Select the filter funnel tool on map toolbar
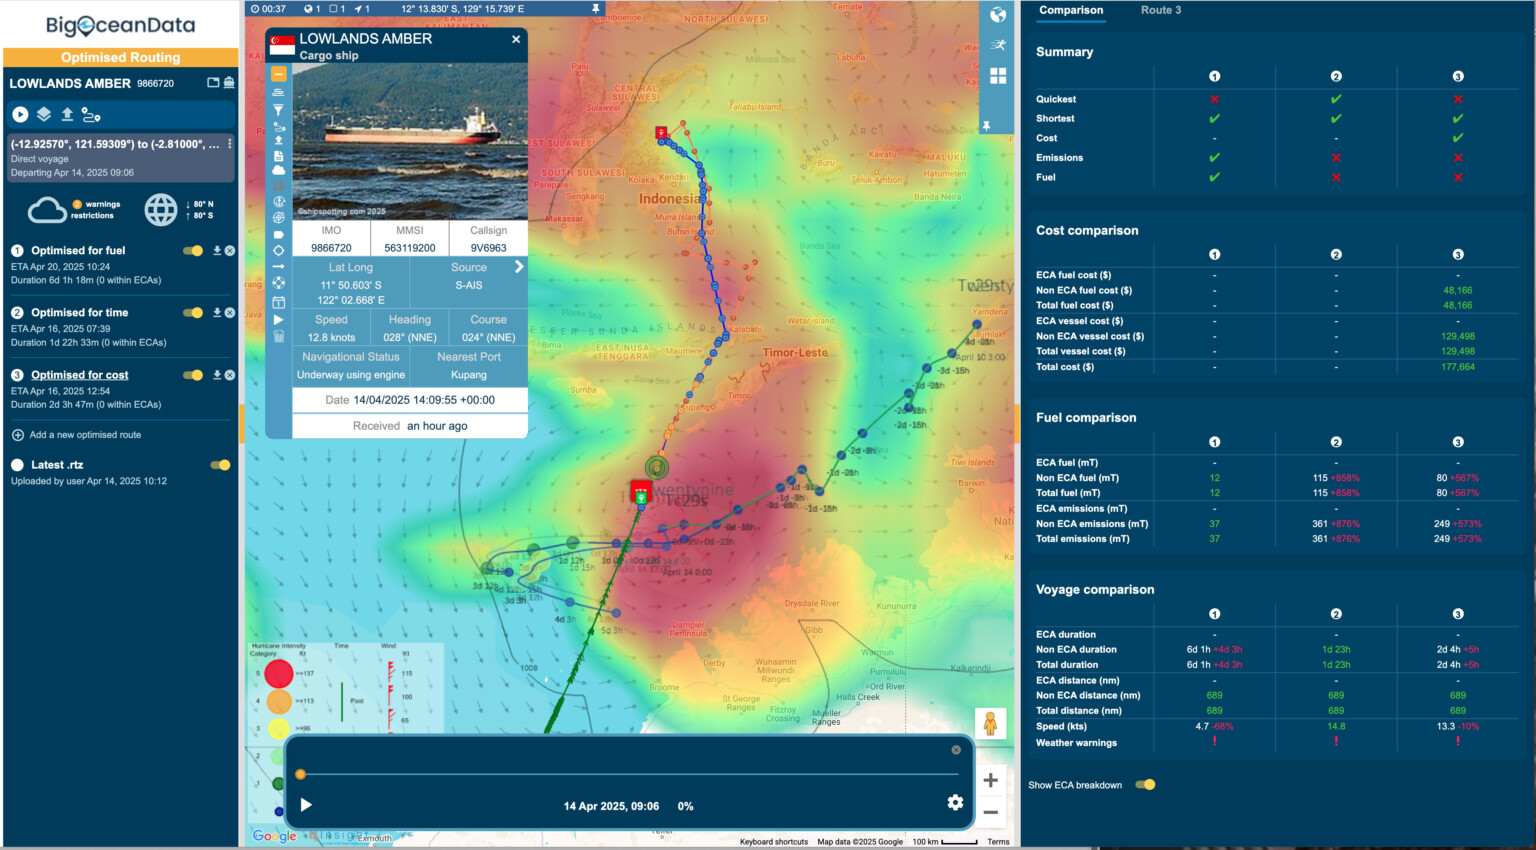 tap(279, 110)
